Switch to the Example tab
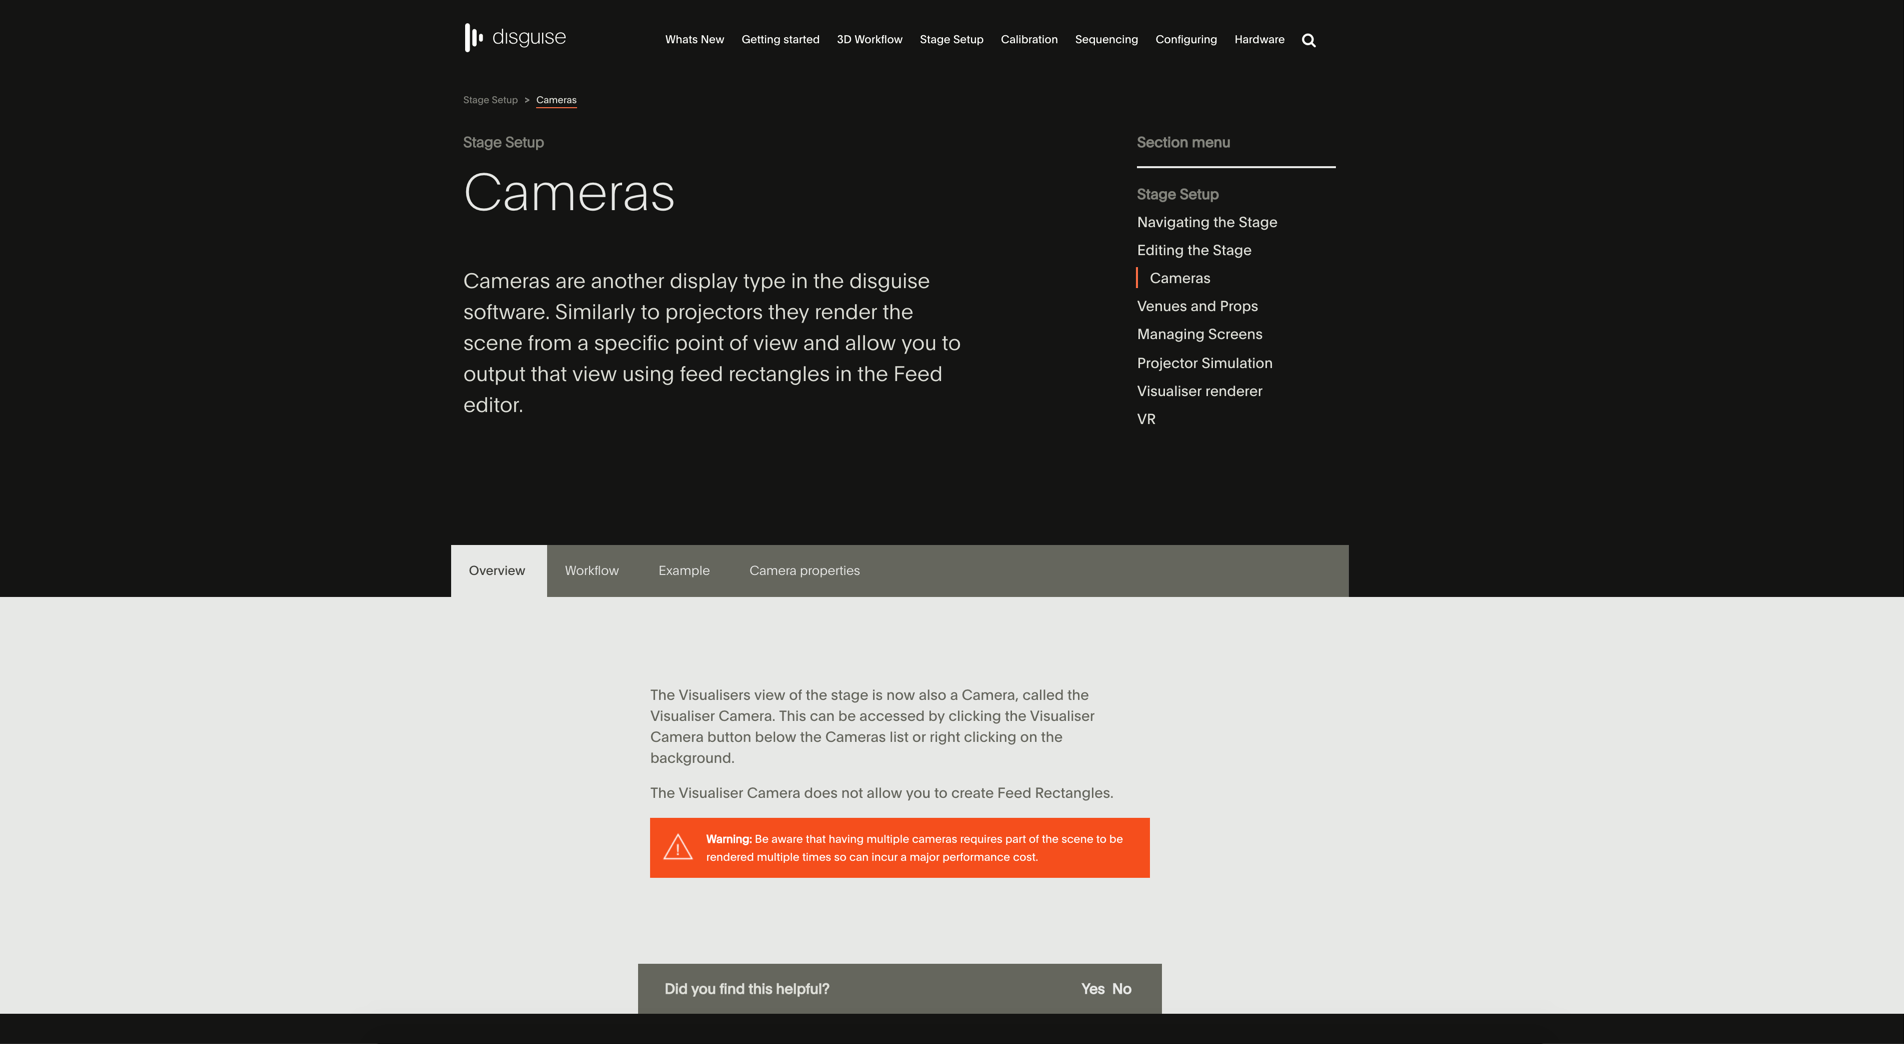1904x1044 pixels. pyautogui.click(x=684, y=571)
